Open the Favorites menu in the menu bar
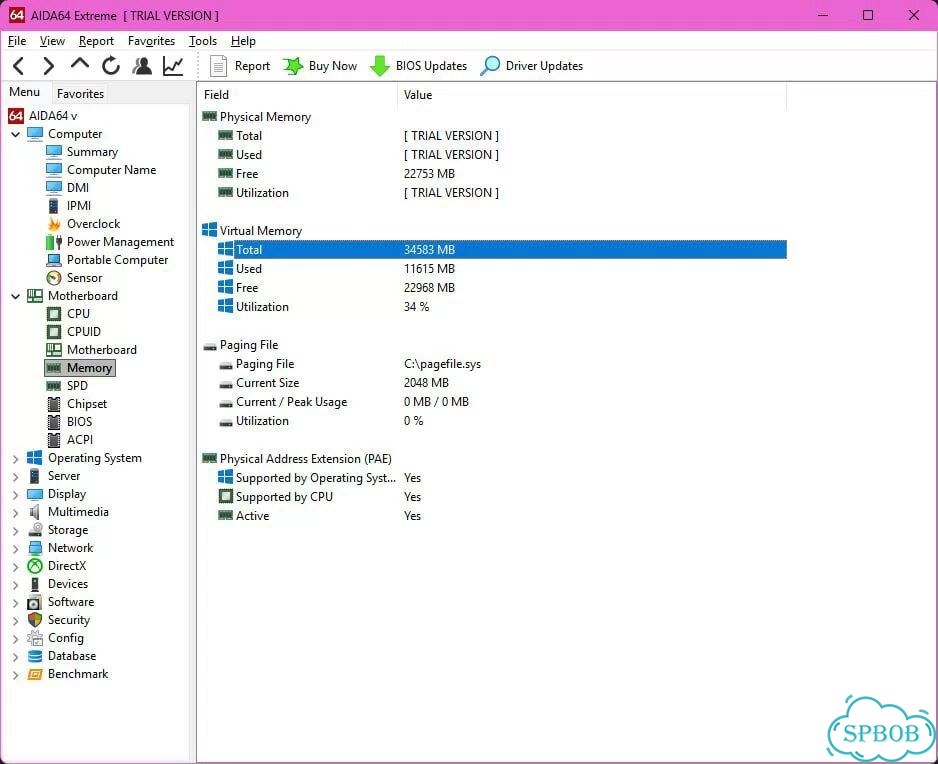Viewport: 938px width, 764px height. click(x=151, y=41)
